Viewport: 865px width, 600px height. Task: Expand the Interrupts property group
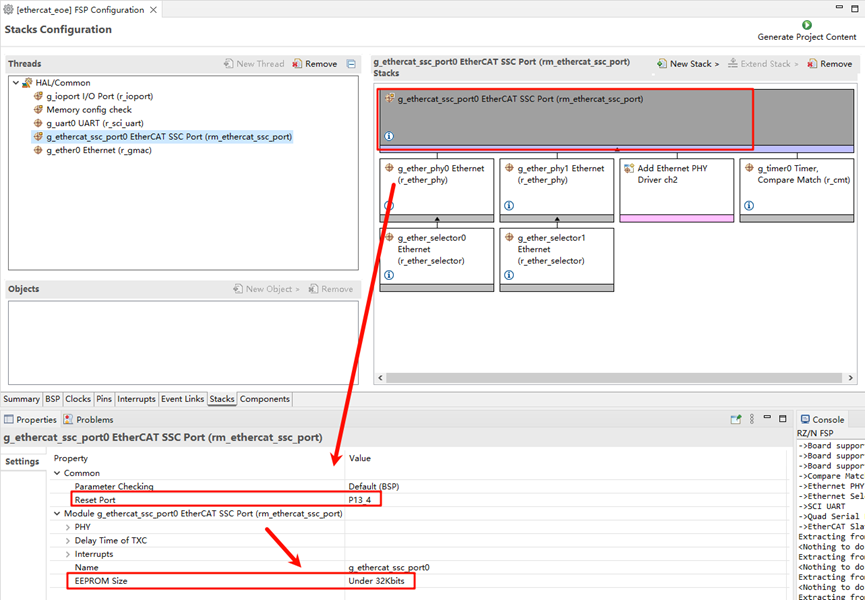point(68,554)
